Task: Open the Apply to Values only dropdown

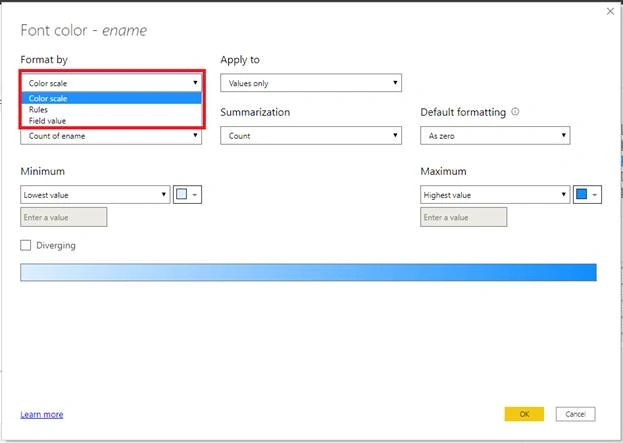Action: (311, 83)
